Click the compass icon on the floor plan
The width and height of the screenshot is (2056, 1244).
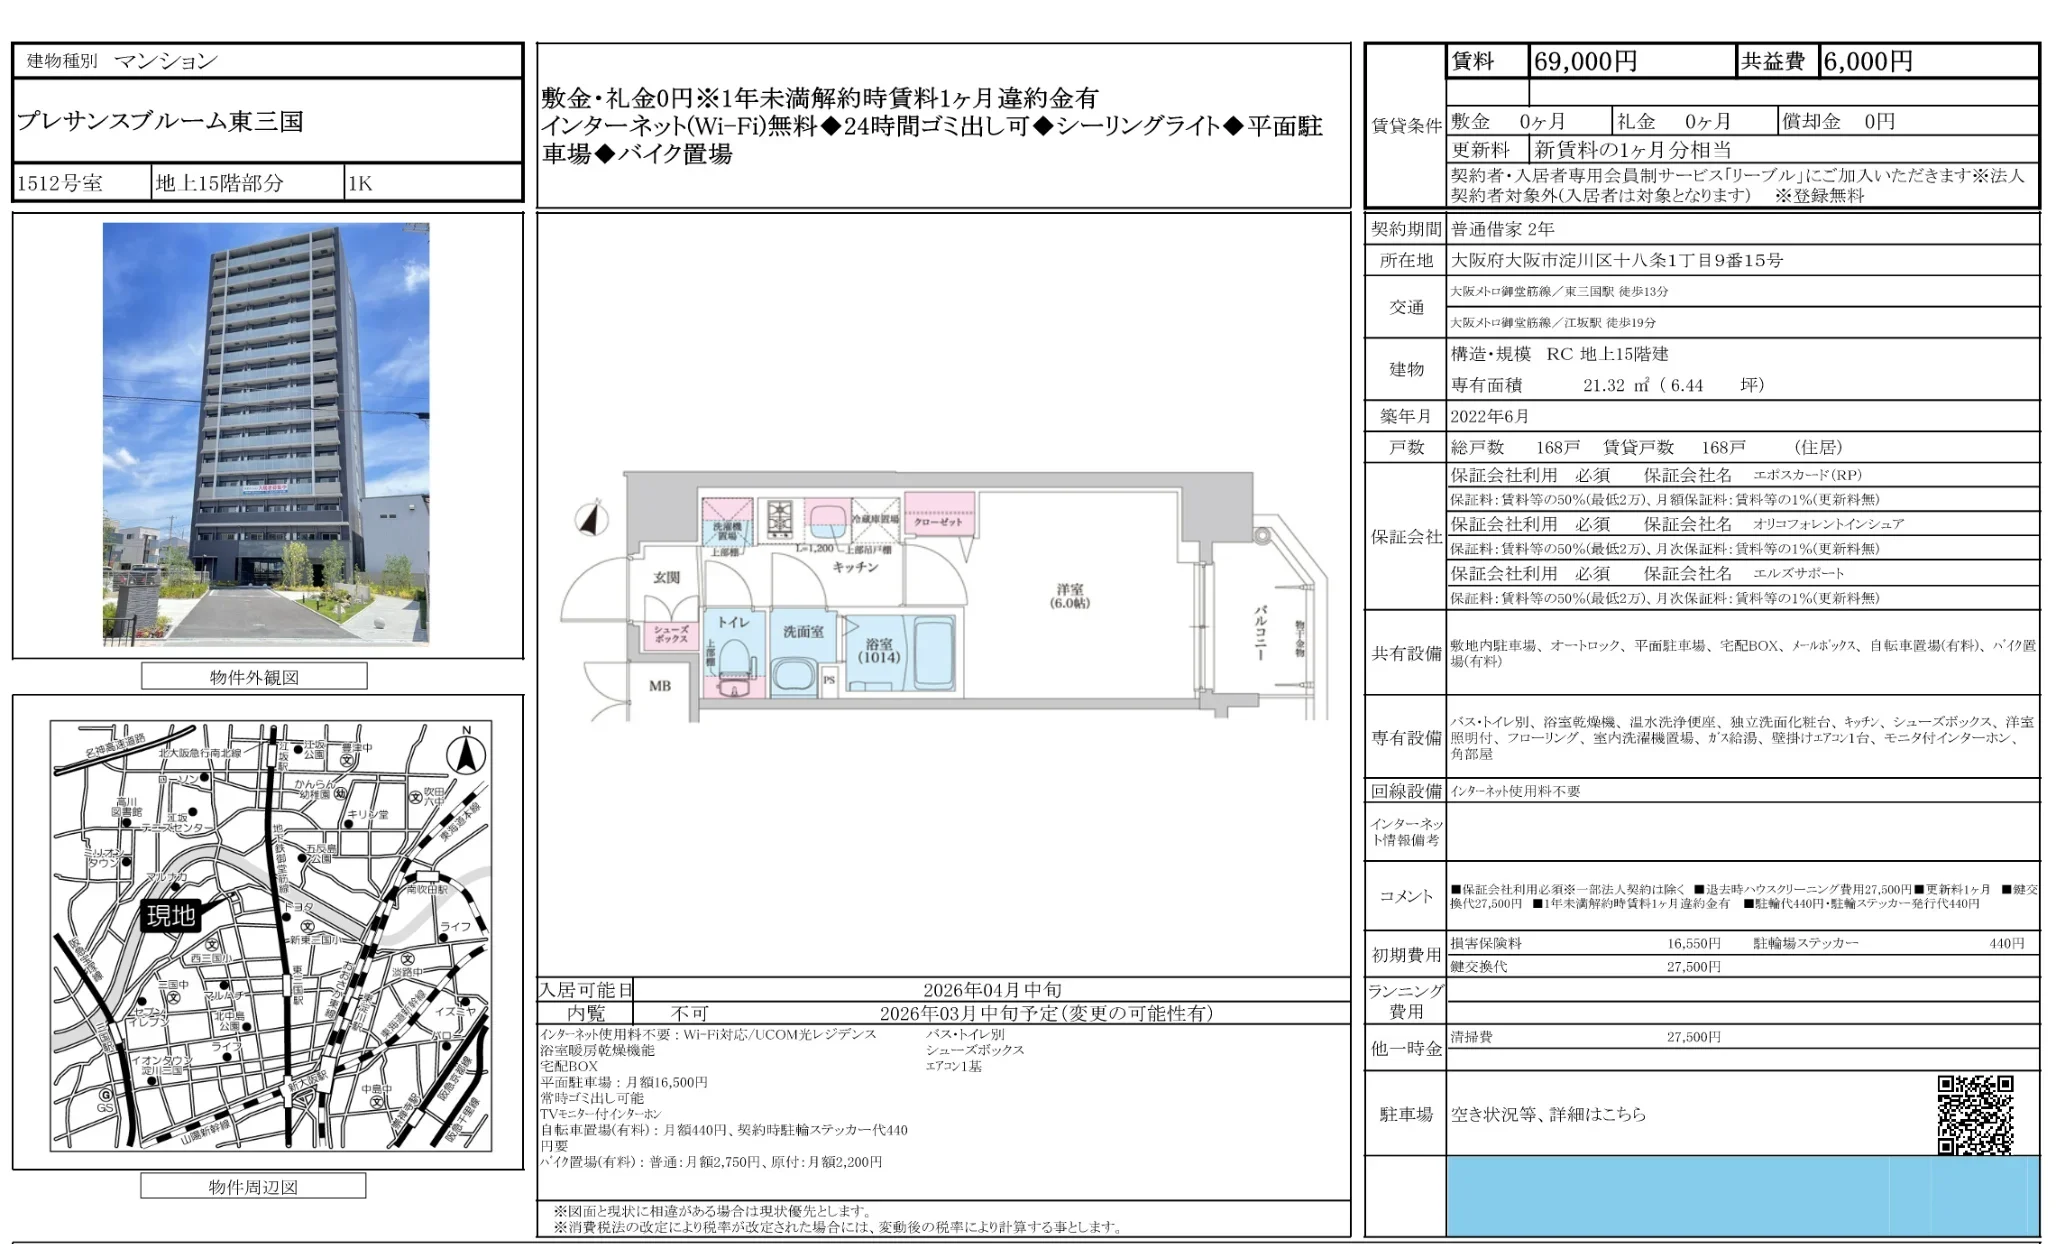(594, 520)
